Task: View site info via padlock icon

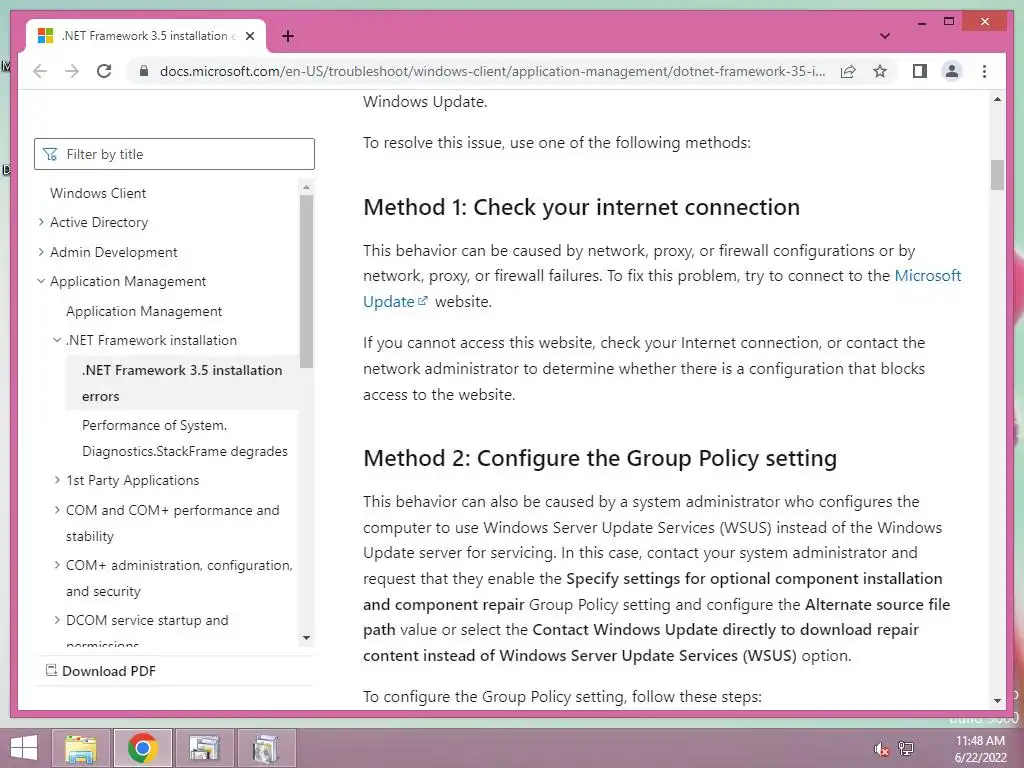Action: [144, 71]
